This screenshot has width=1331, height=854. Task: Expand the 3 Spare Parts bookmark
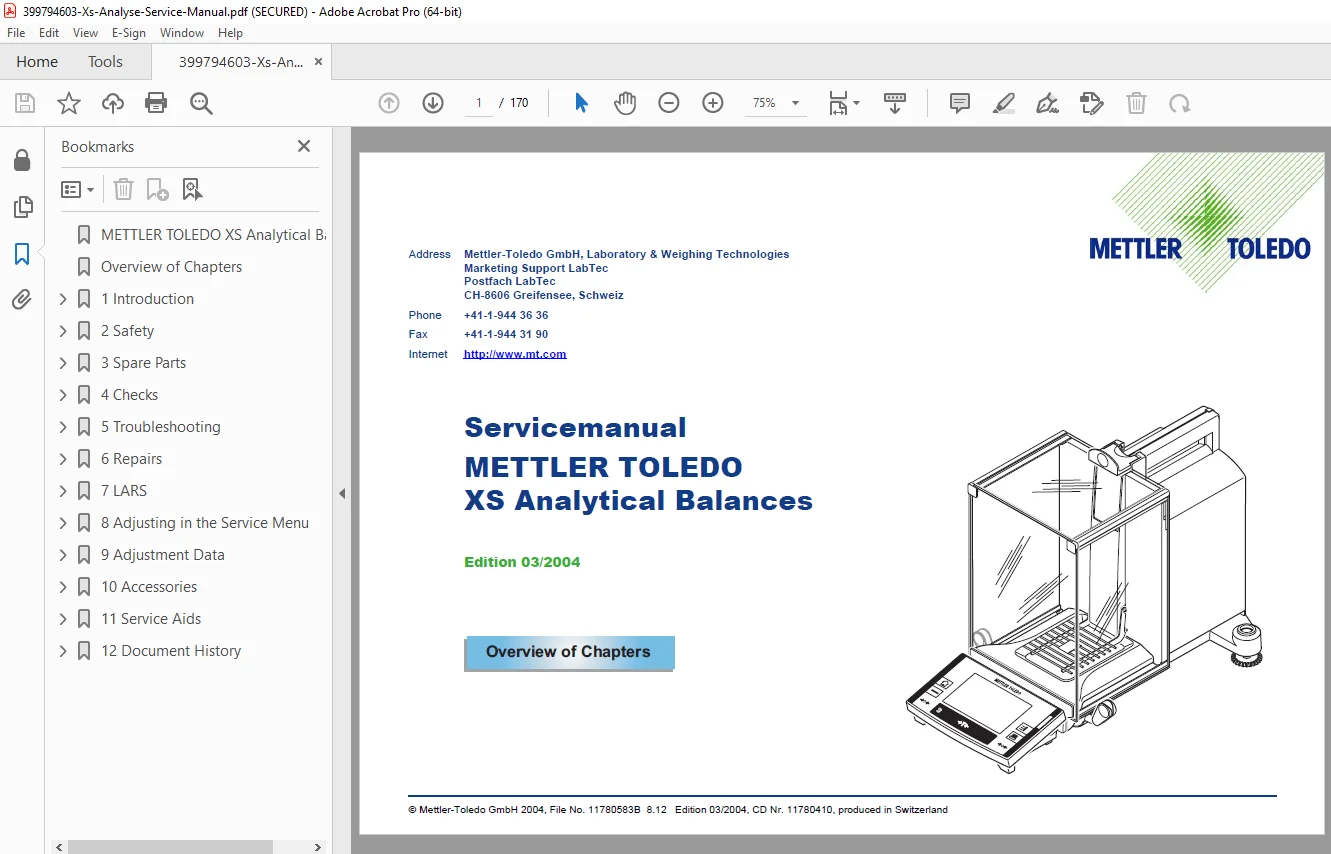(x=63, y=363)
